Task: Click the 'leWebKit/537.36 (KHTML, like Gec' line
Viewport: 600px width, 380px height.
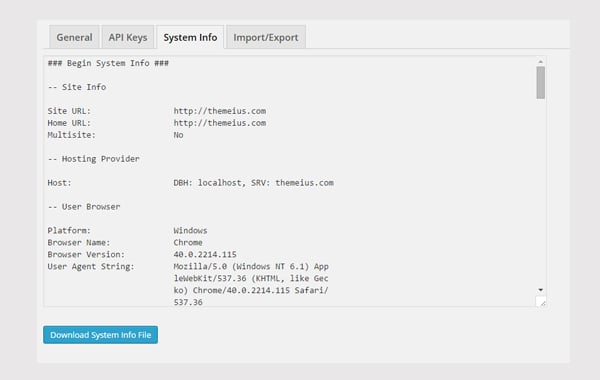Action: [x=251, y=279]
